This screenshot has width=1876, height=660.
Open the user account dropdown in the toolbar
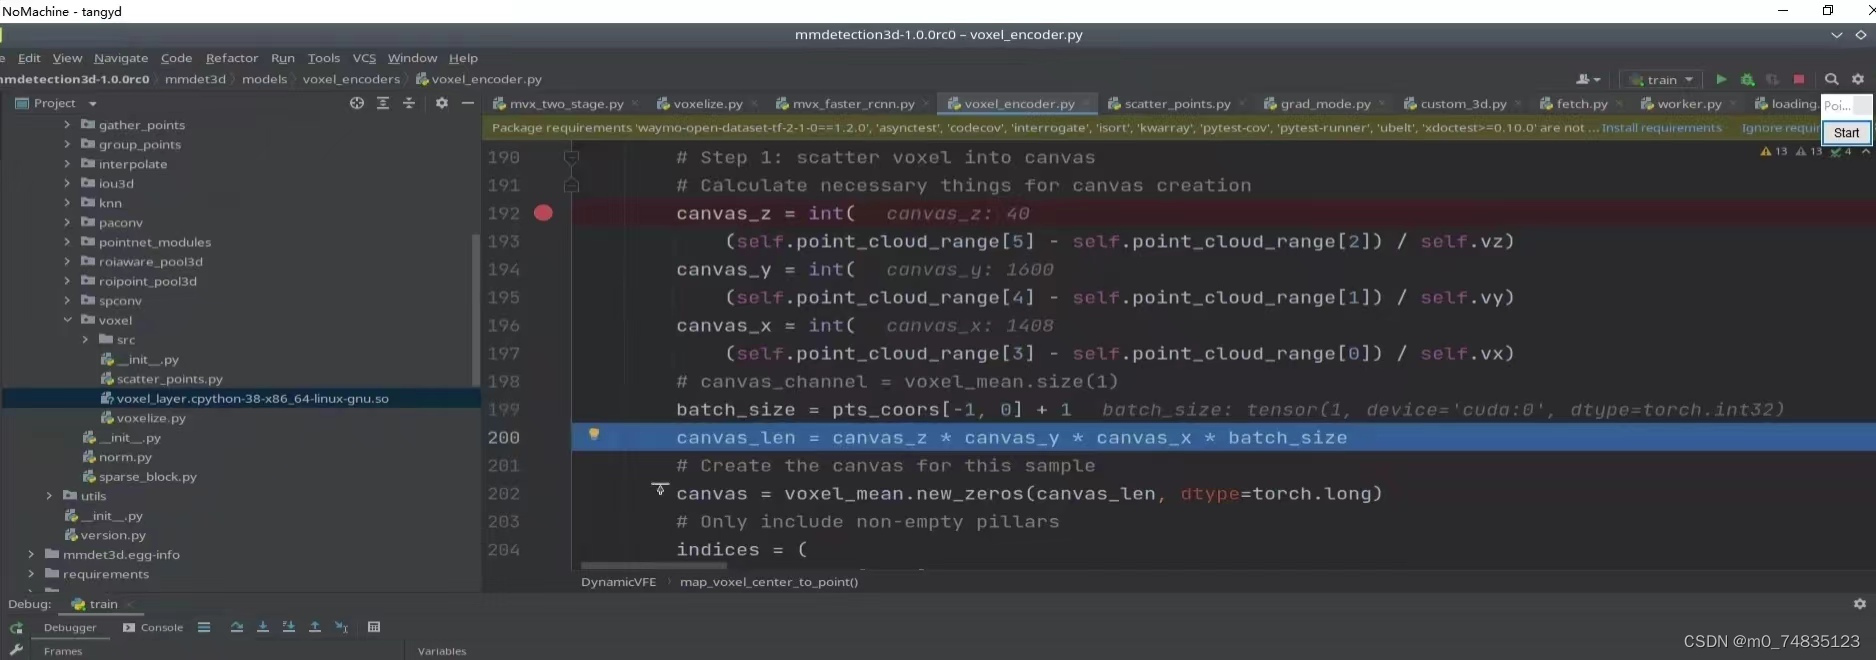click(1588, 79)
